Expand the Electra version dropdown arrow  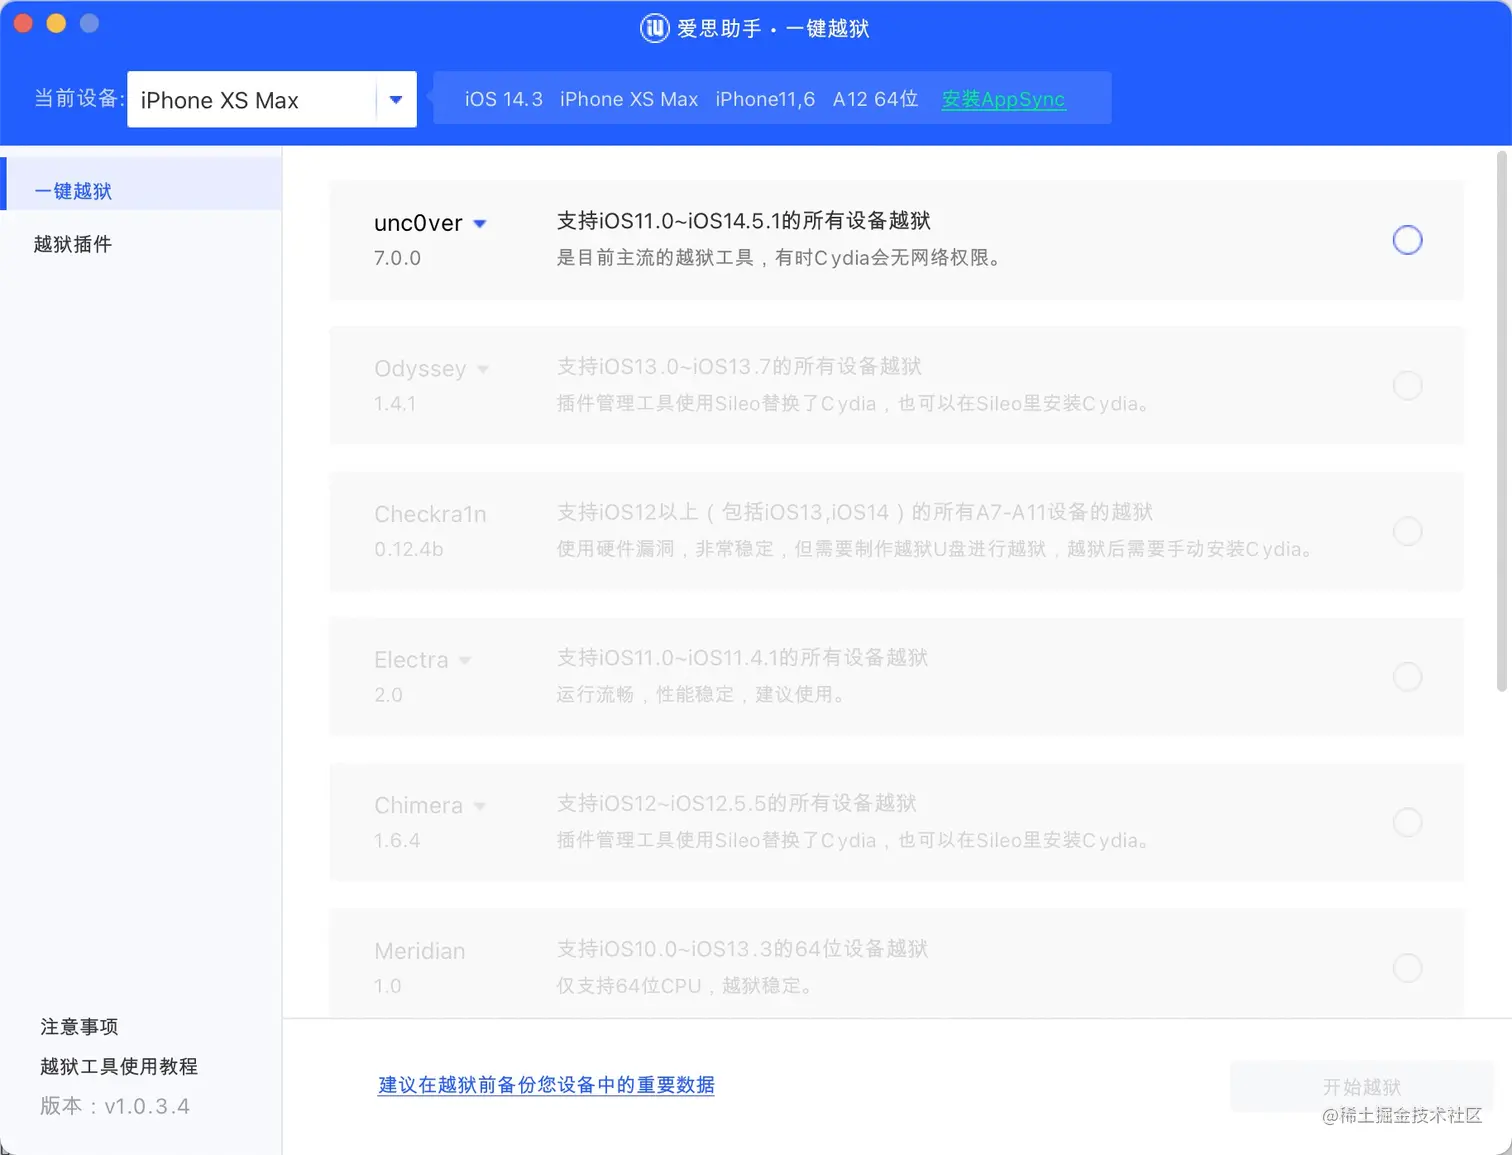(465, 660)
